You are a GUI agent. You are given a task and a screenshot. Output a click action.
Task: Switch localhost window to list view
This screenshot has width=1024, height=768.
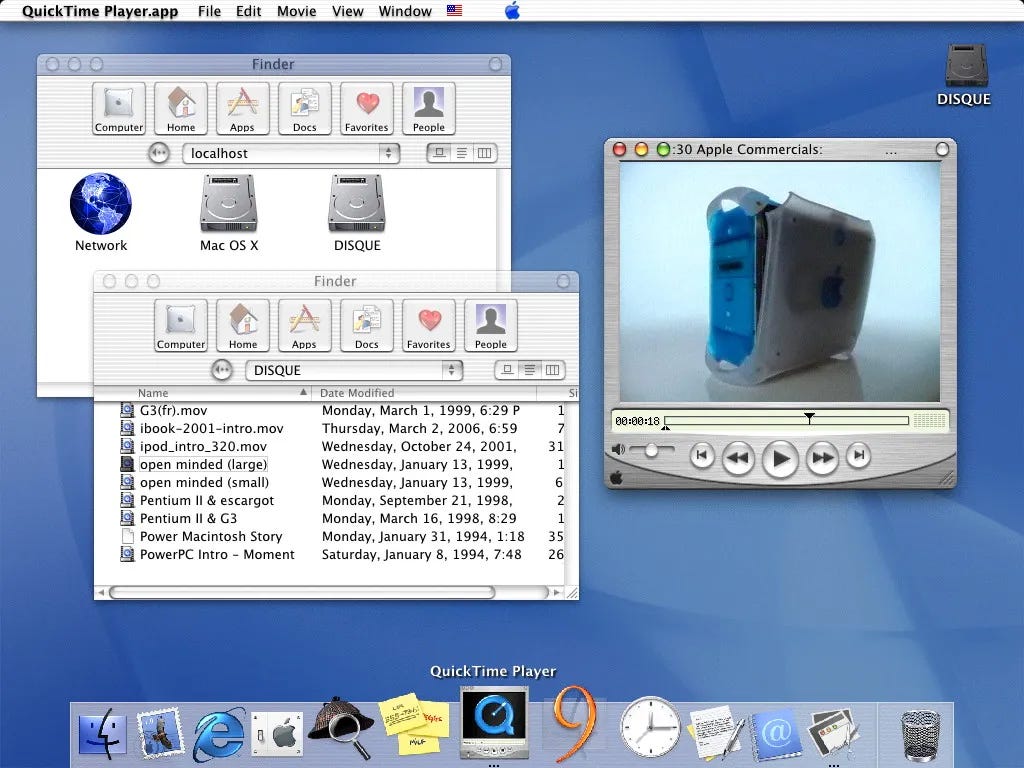(x=462, y=153)
